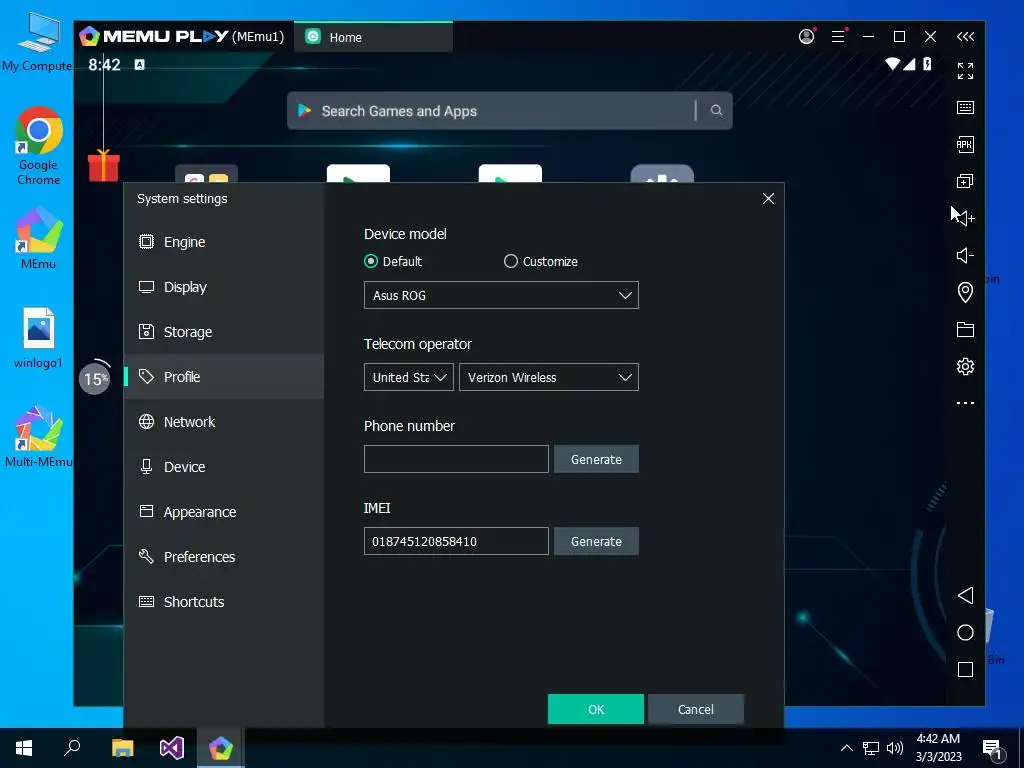Click search magnifier in Games search bar
Screen dimensions: 1024x768
[716, 110]
